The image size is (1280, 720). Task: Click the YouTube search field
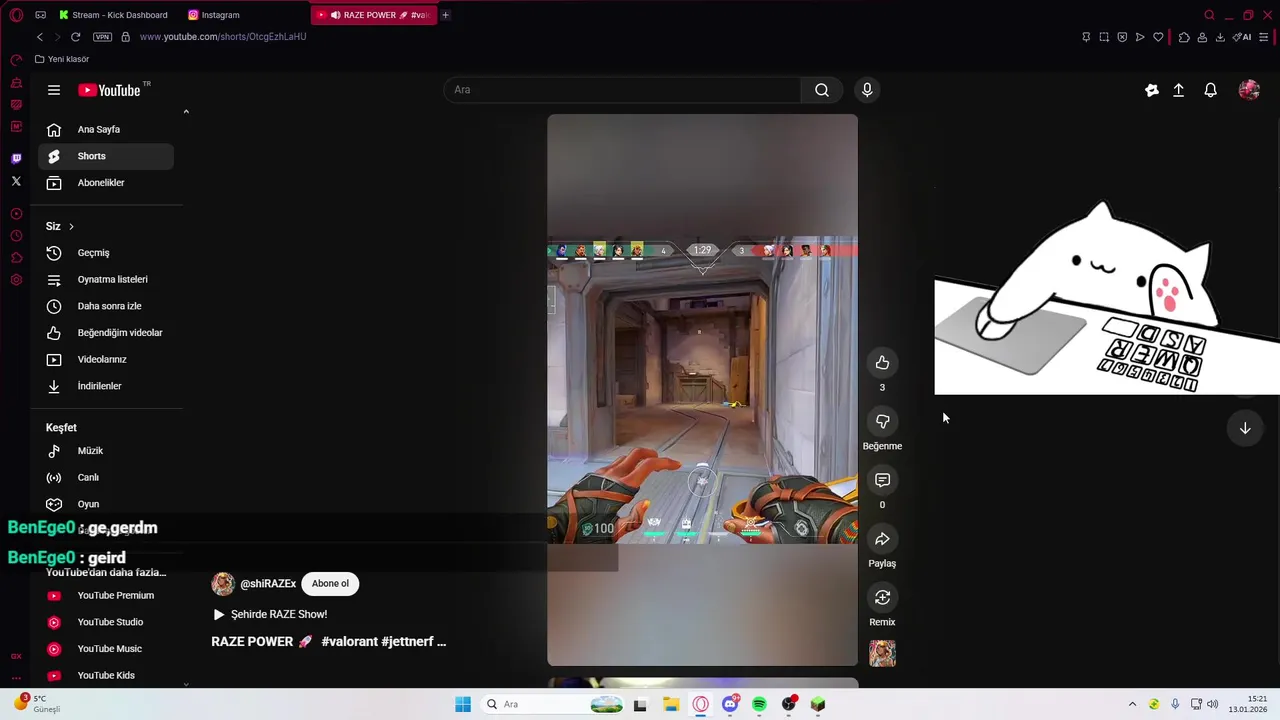point(622,90)
